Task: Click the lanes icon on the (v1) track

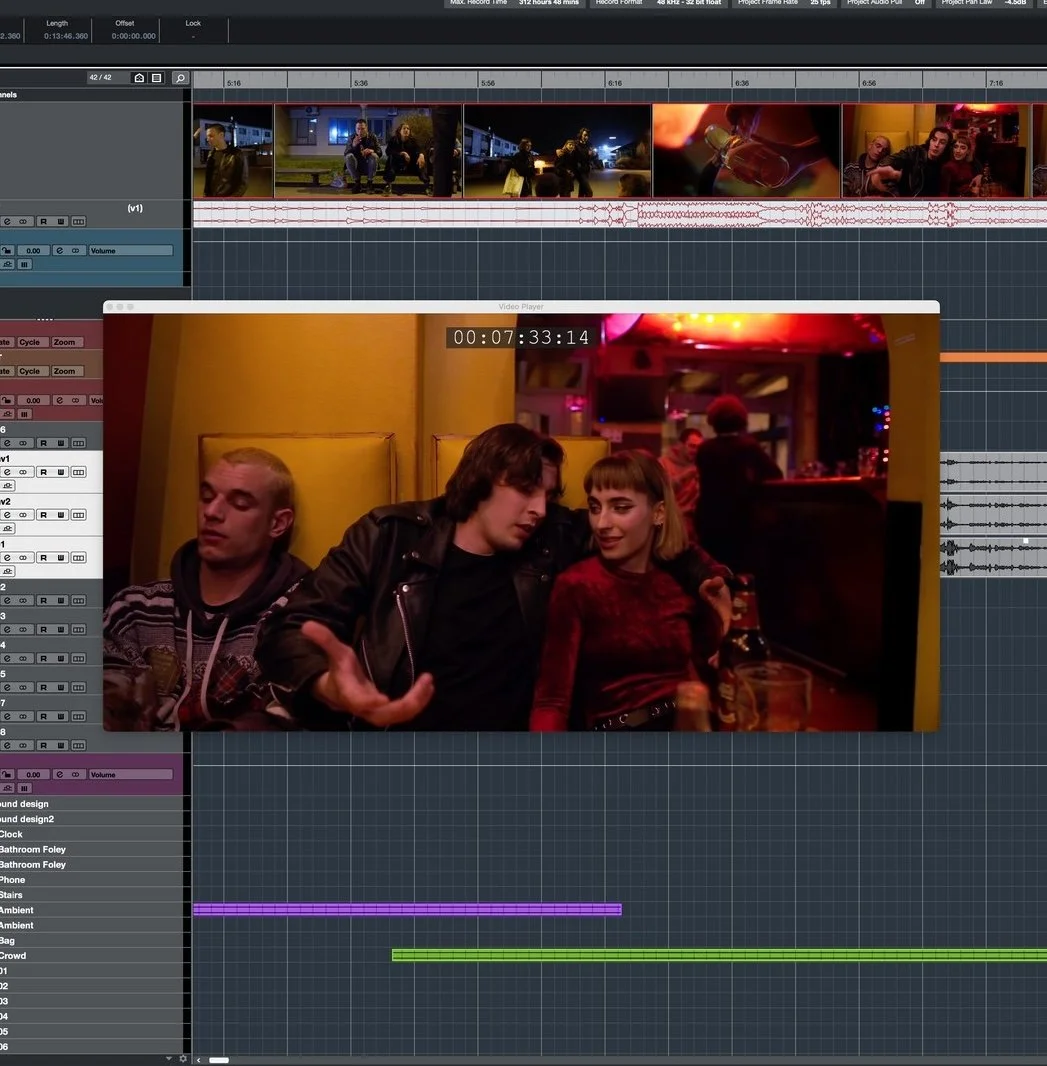Action: (x=79, y=222)
